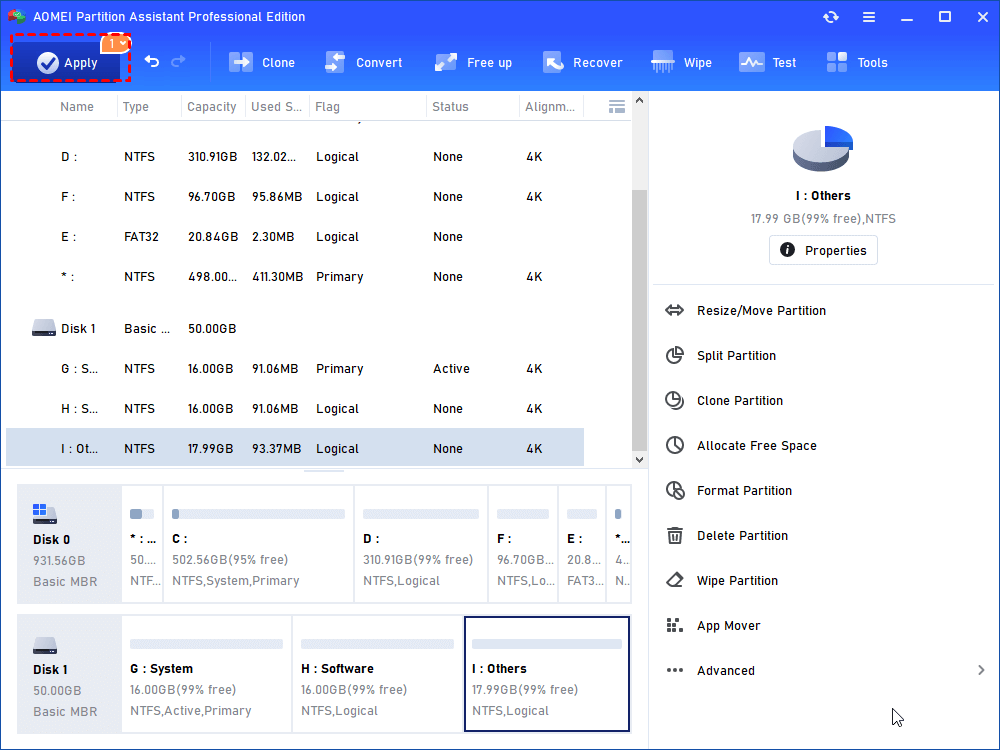
Task: Click the Test waveform toolbar icon
Action: coord(751,62)
